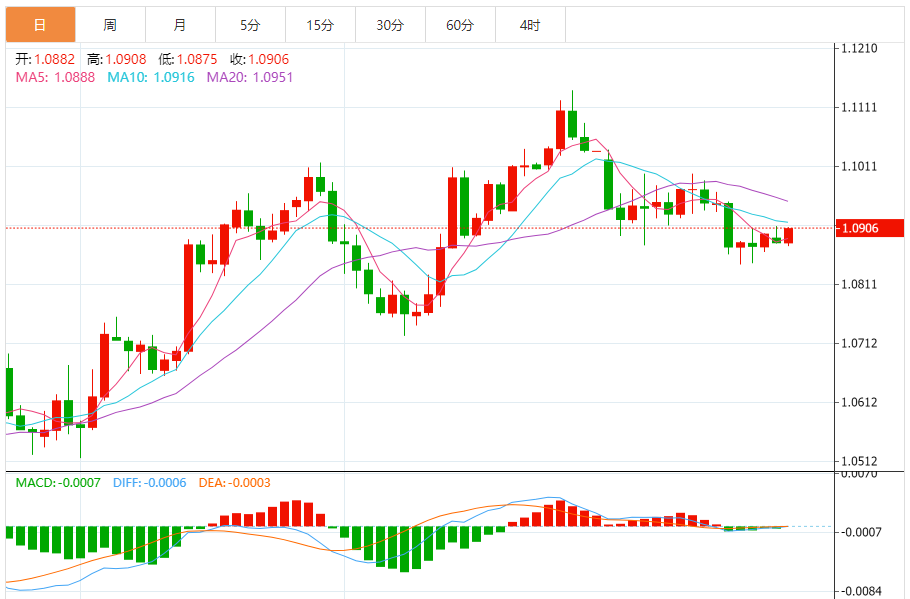This screenshot has width=910, height=599.
Task: Click the DIFF value label
Action: (x=150, y=483)
